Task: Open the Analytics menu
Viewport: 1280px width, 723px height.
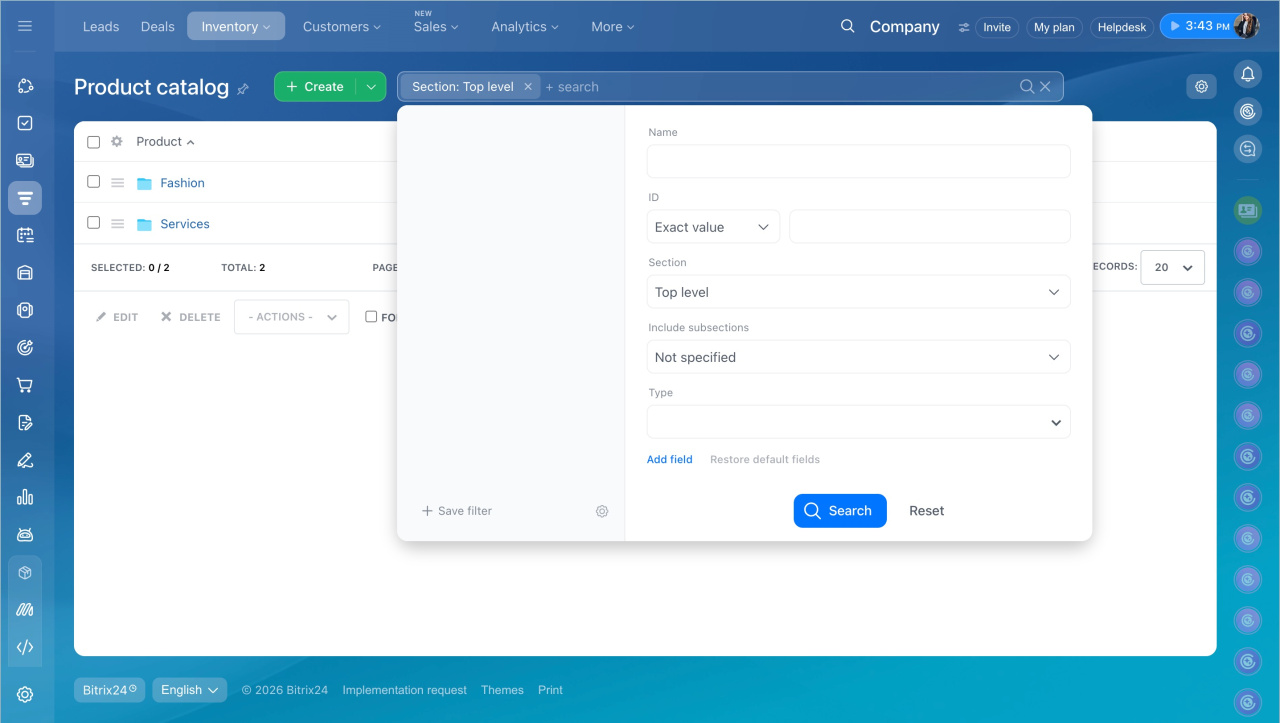Action: pos(524,27)
